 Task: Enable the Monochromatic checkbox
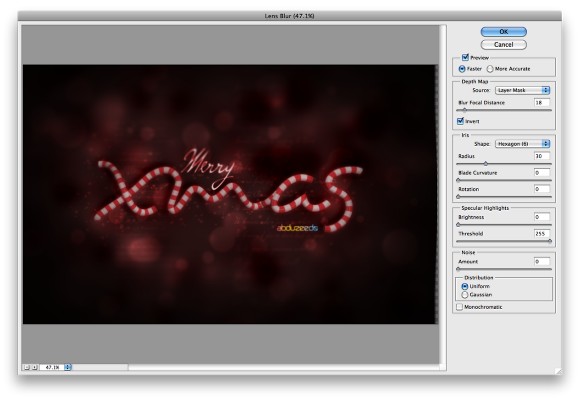pyautogui.click(x=459, y=307)
